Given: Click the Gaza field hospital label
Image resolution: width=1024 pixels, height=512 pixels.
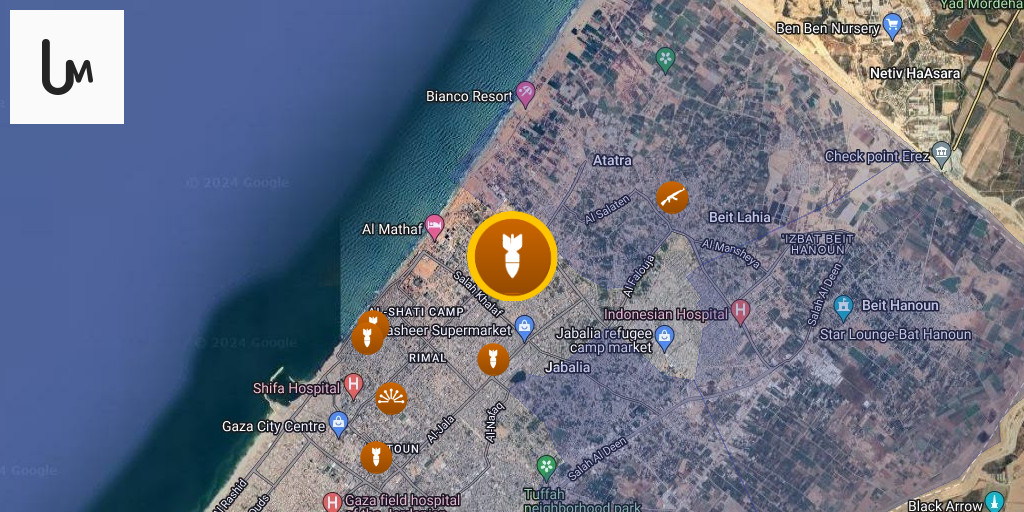Looking at the screenshot, I should coord(402,502).
